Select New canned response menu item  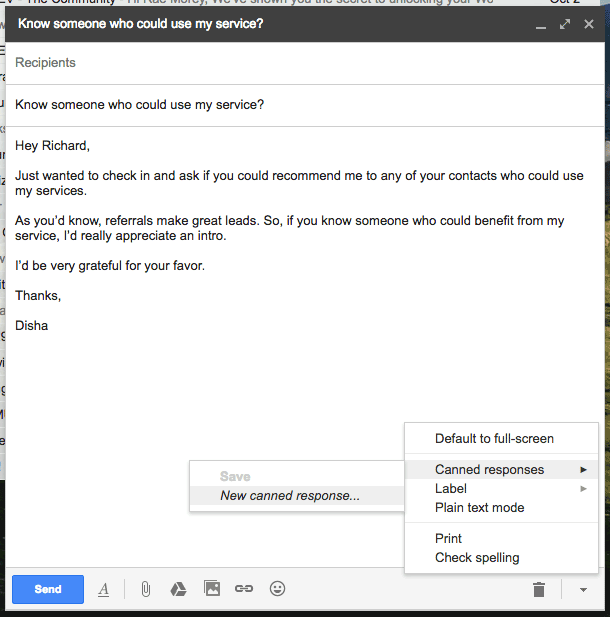(x=290, y=496)
